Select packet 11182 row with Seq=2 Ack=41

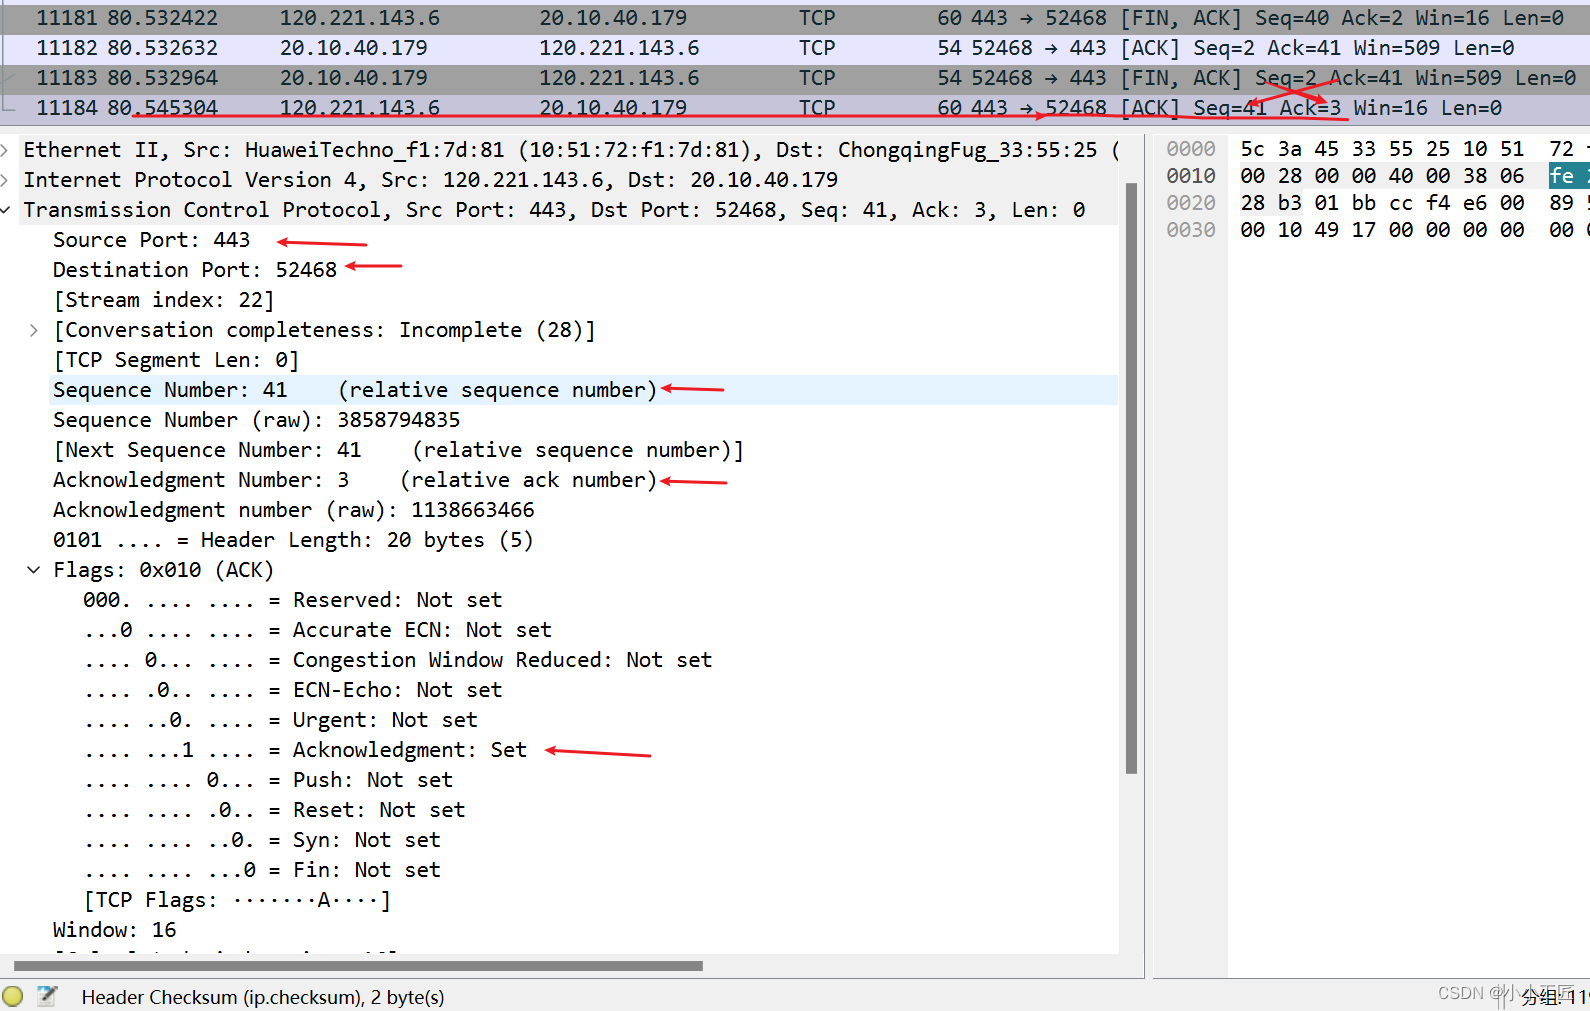pos(795,48)
